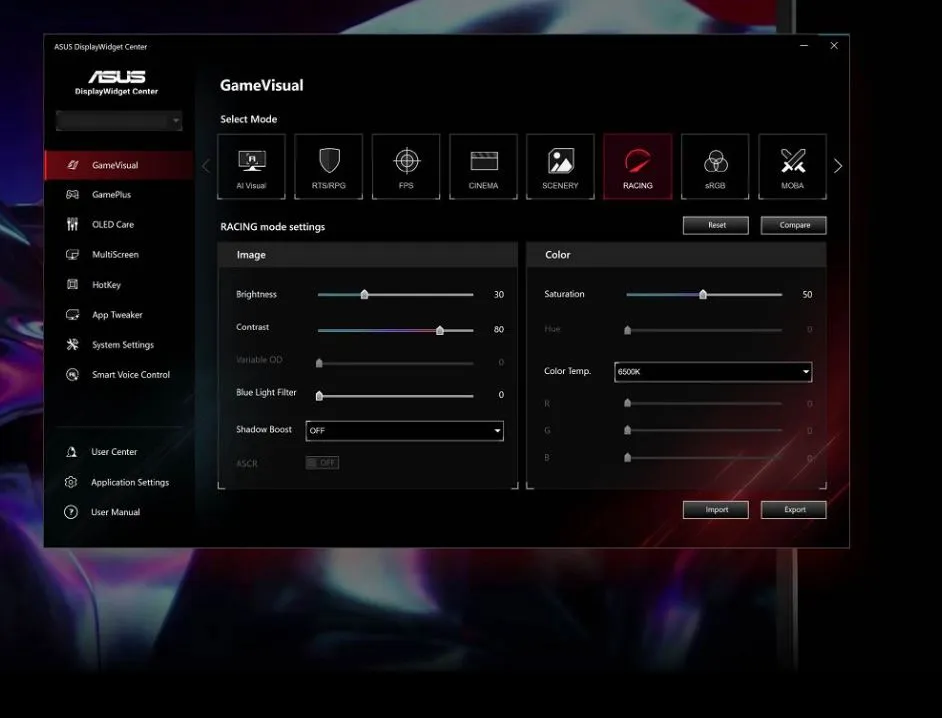Click the App Tweaker icon
The width and height of the screenshot is (942, 718).
(x=72, y=315)
